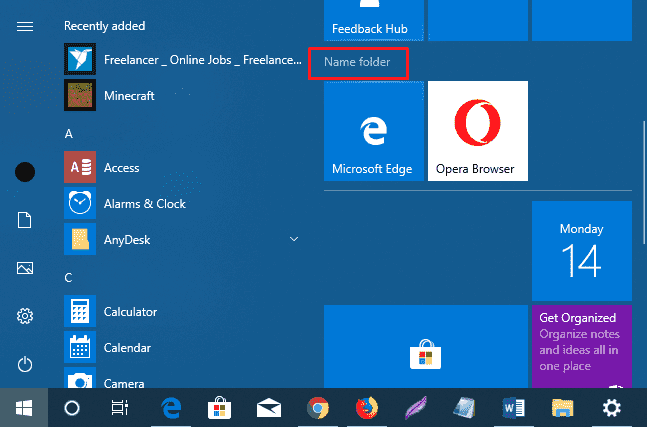Open the notepad app on the taskbar
This screenshot has height=427, width=647.
click(x=464, y=408)
